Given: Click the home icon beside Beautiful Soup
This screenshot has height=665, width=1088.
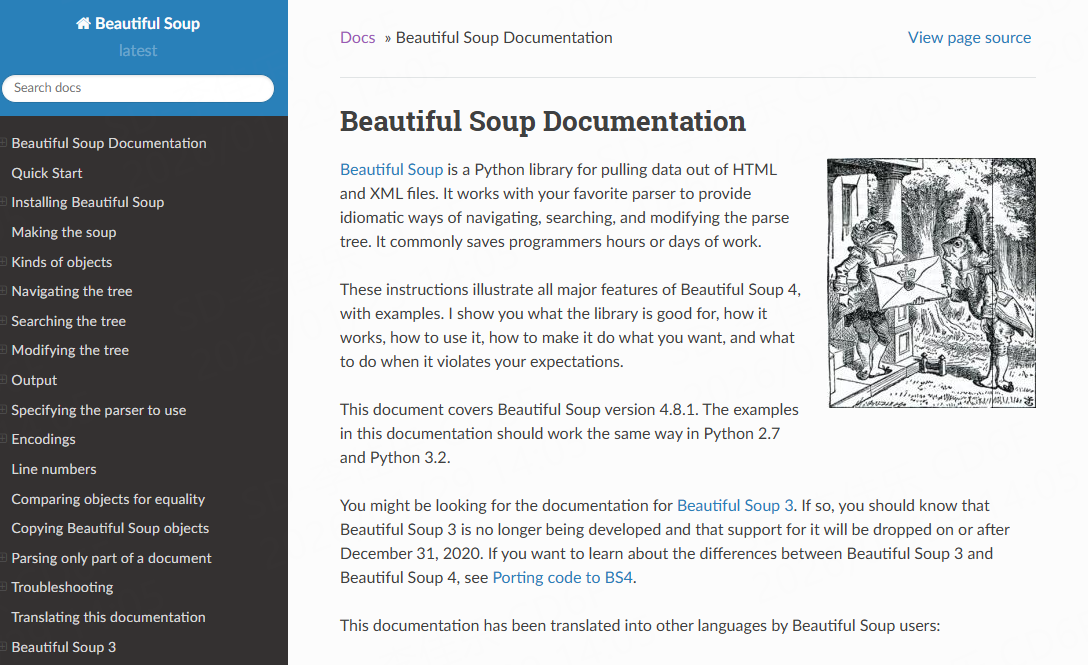Looking at the screenshot, I should point(82,22).
